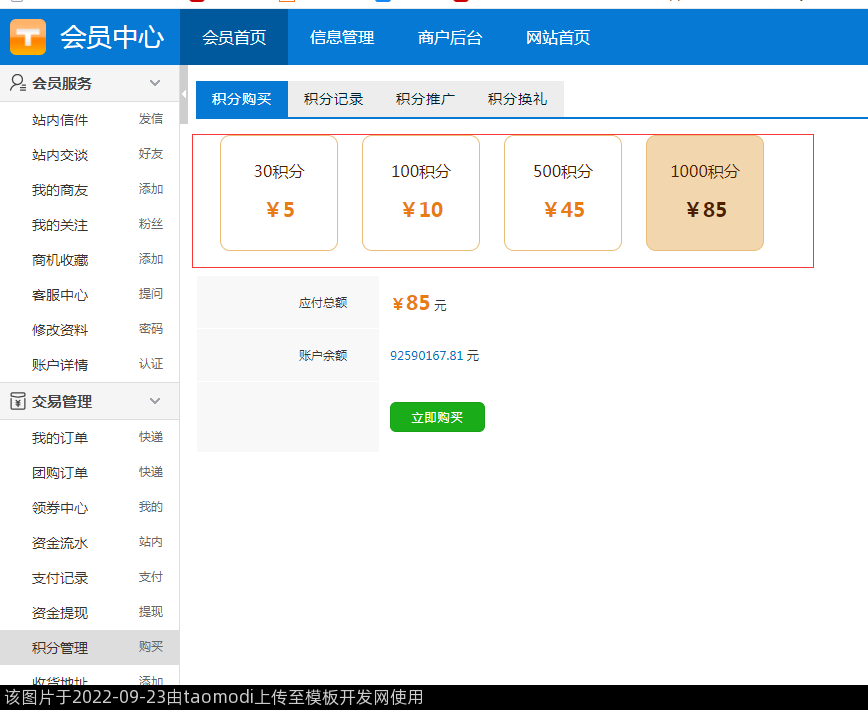Screen dimensions: 868x710
Task: Go to 信息管理 in top navigation
Action: tap(342, 37)
